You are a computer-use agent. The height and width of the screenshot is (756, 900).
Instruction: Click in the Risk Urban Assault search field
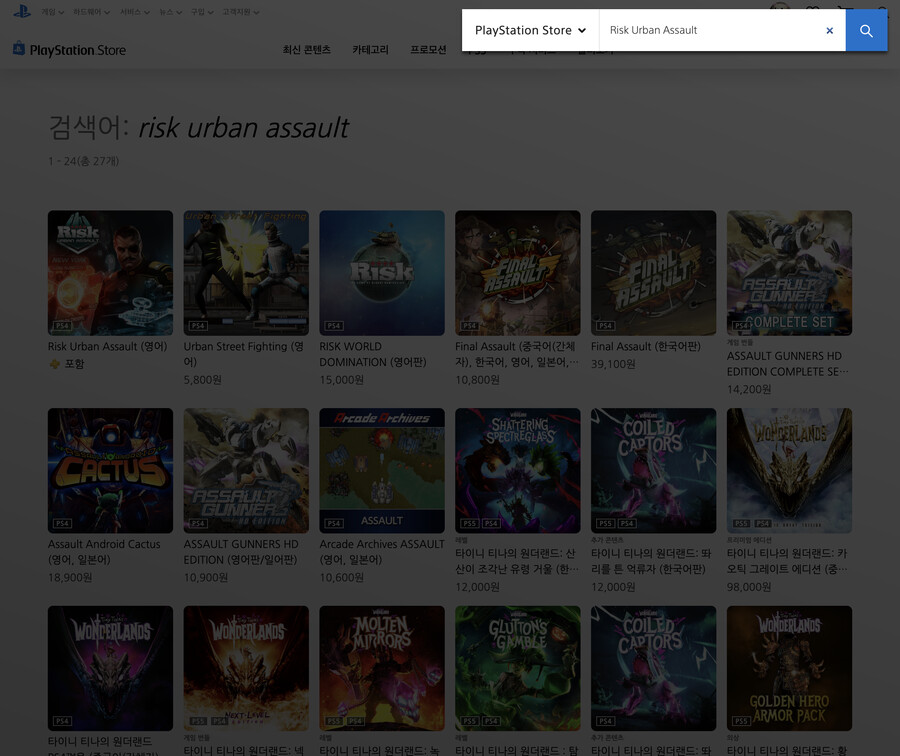click(710, 31)
